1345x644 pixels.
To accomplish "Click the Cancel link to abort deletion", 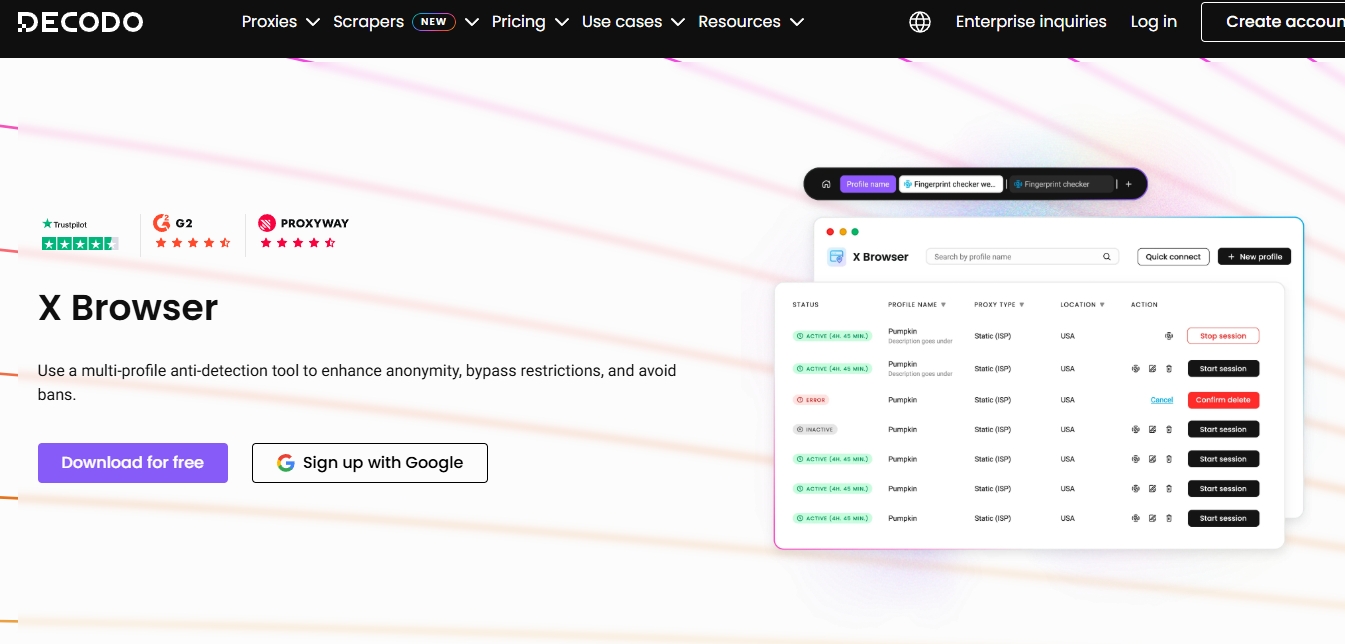I will 1162,400.
